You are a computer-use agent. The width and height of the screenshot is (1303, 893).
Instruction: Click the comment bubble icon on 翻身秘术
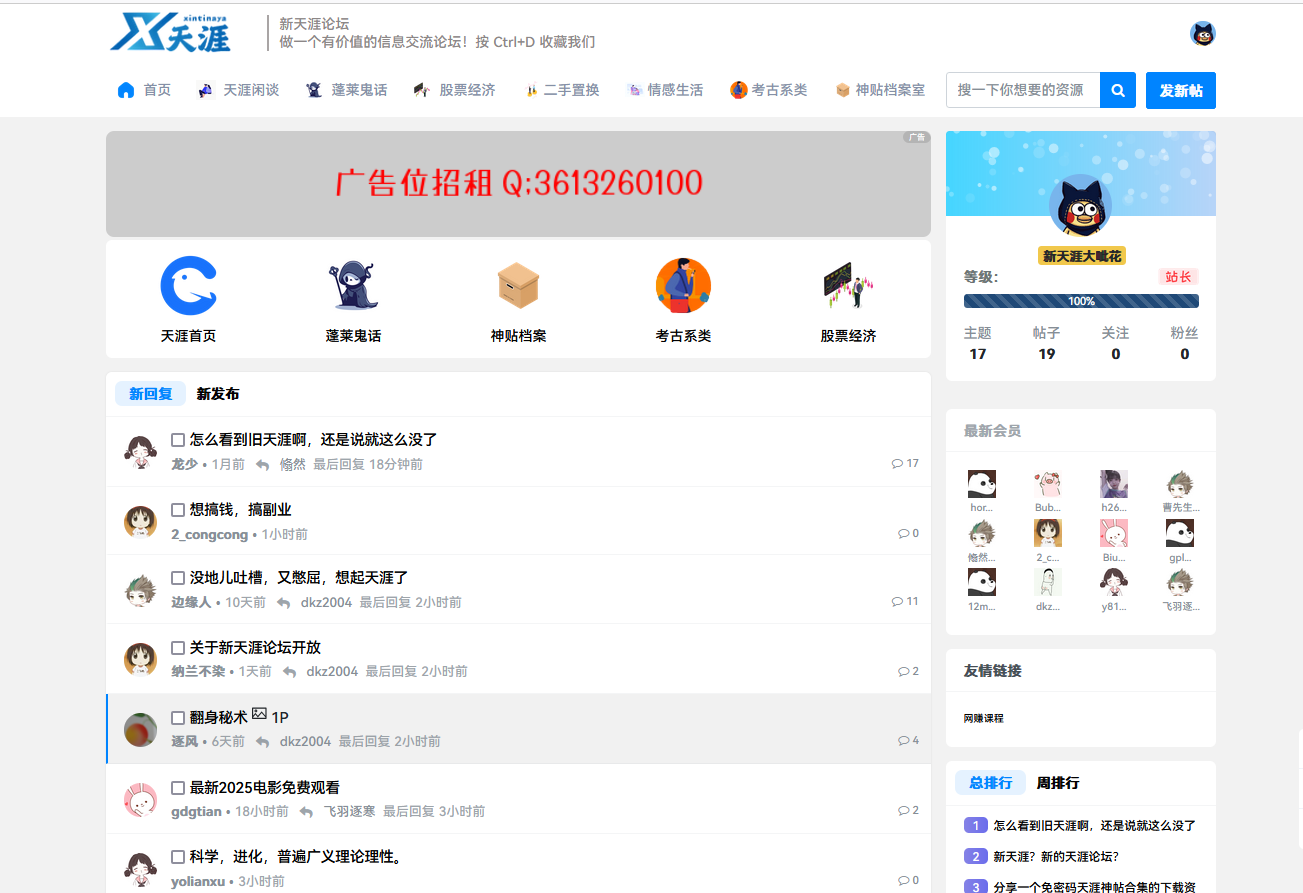click(x=901, y=740)
